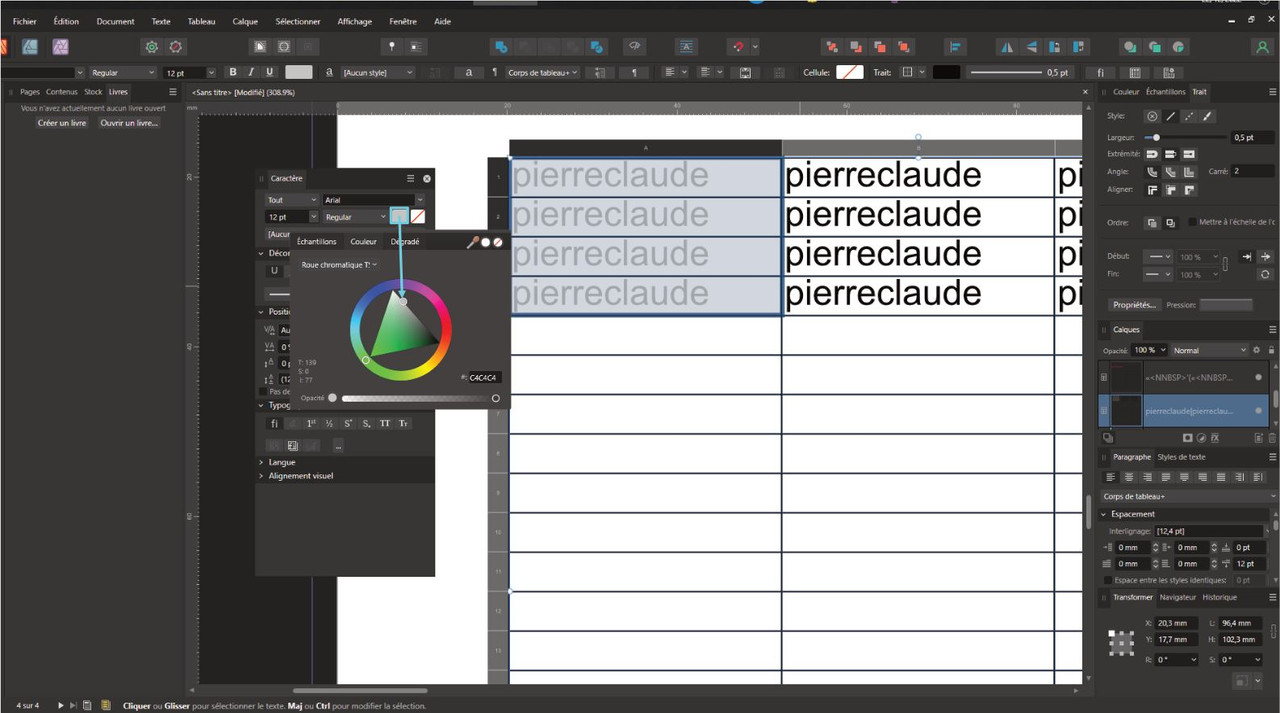1280x713 pixels.
Task: Pick a color with the eyedropper icon
Action: [473, 241]
